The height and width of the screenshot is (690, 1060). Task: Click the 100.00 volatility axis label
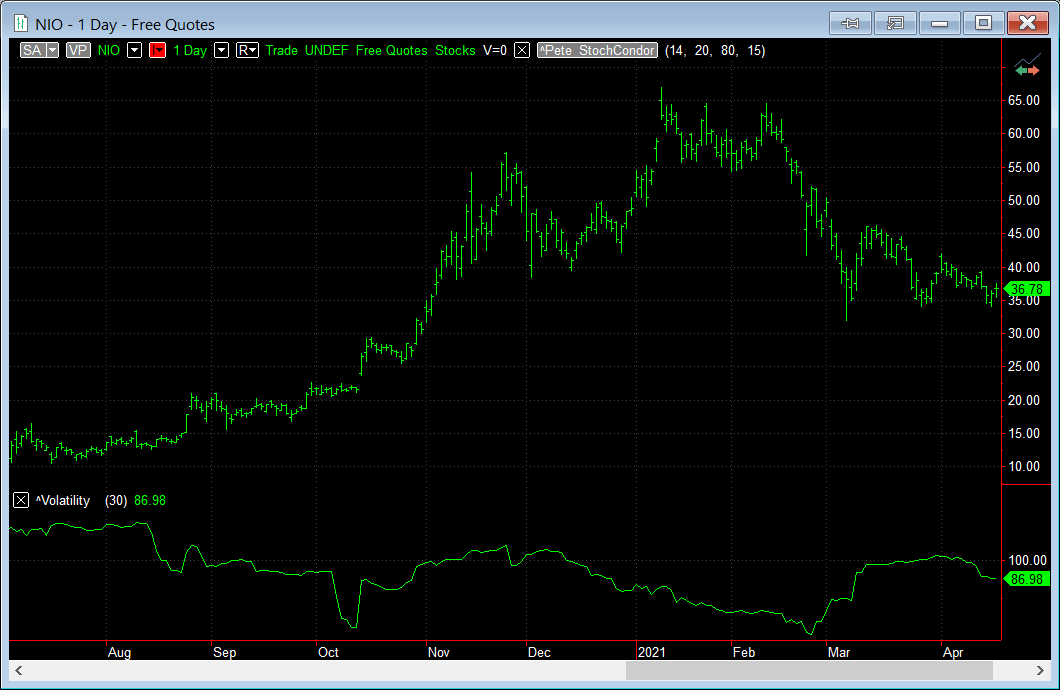pos(1027,560)
